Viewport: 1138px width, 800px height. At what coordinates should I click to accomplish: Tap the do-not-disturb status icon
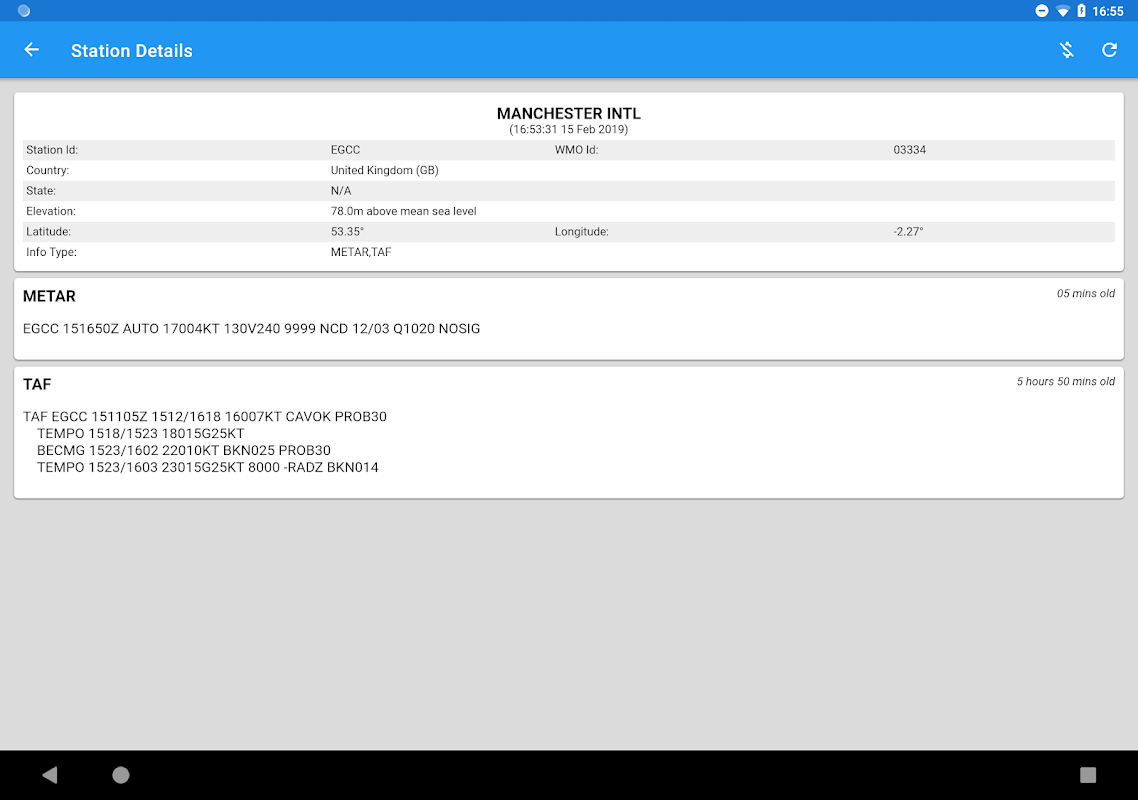point(1041,11)
